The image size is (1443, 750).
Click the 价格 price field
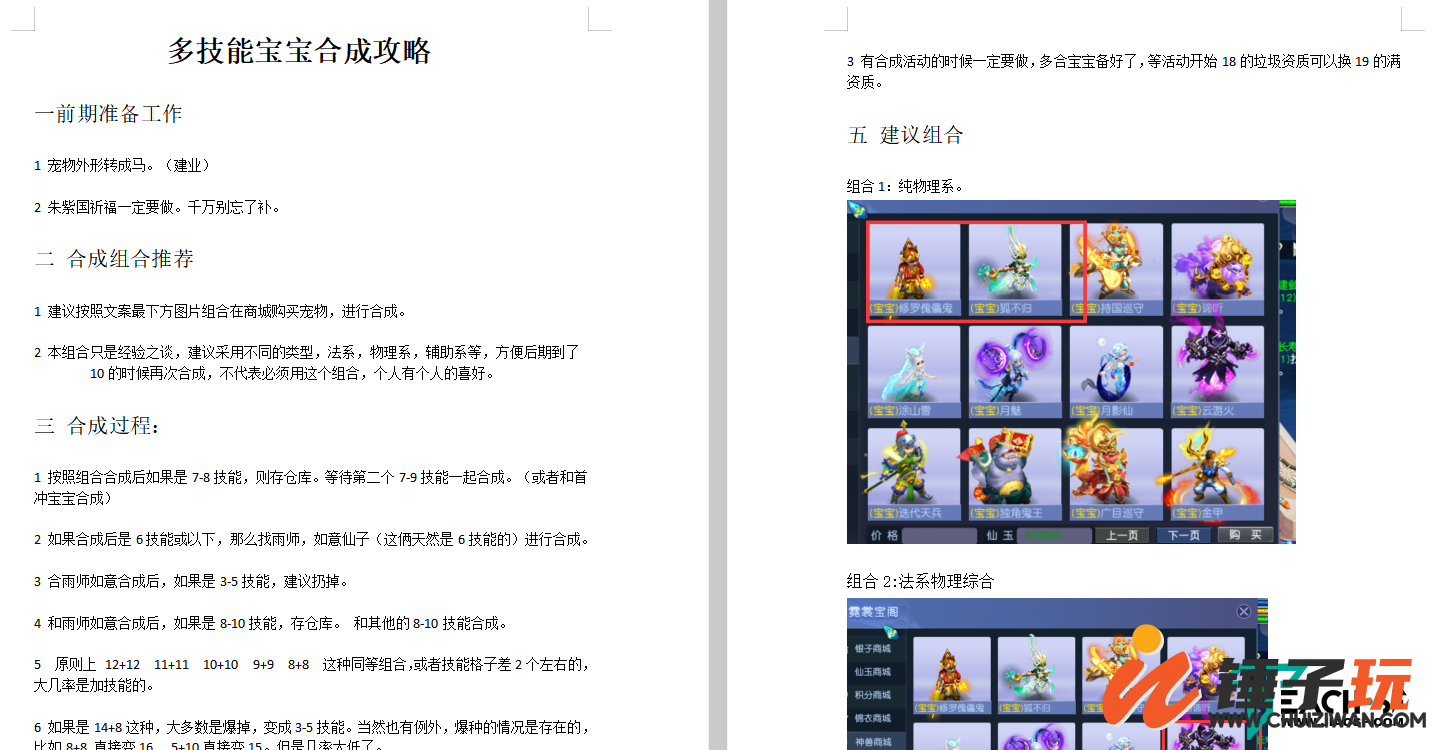938,536
